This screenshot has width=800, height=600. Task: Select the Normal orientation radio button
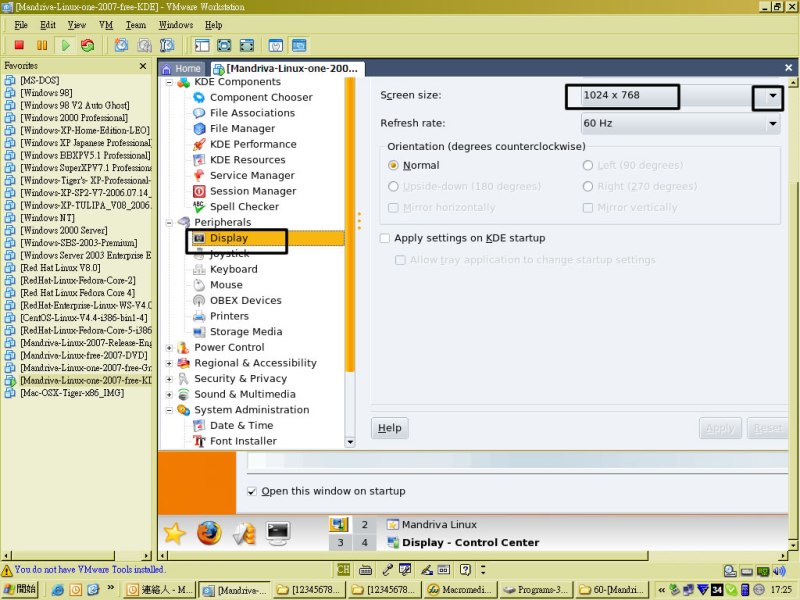(x=393, y=165)
